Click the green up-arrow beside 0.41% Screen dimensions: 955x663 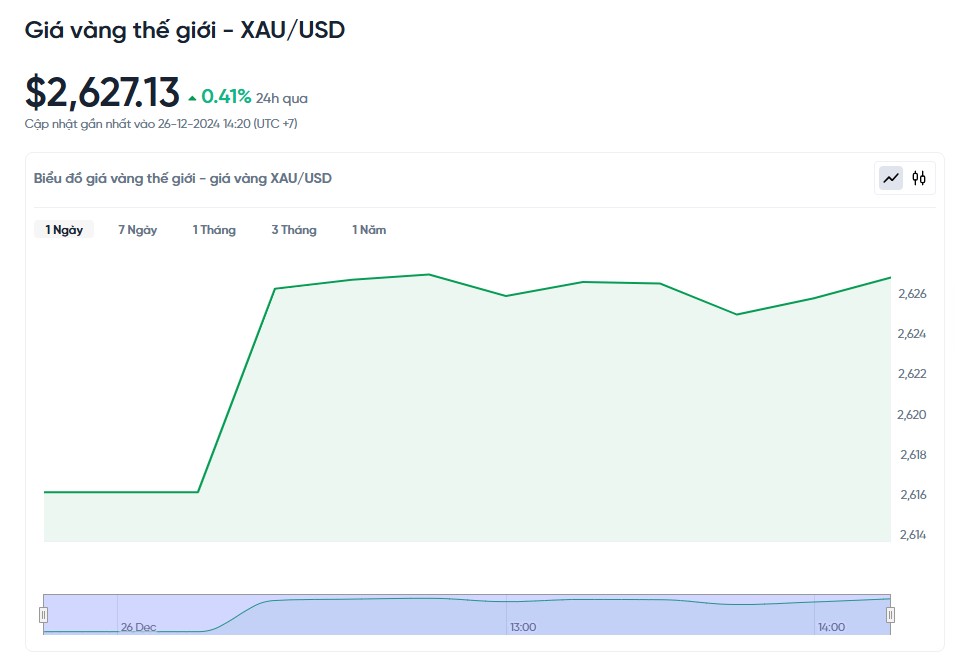pos(192,97)
